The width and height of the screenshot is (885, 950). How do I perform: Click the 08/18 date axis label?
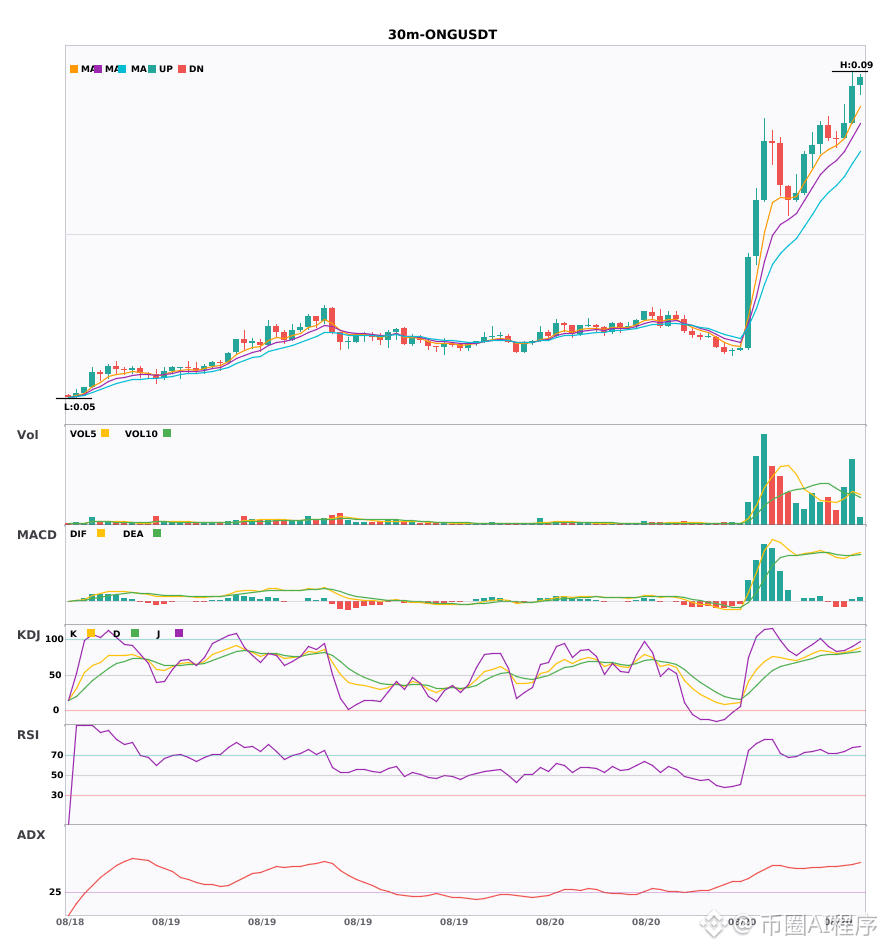(x=70, y=922)
